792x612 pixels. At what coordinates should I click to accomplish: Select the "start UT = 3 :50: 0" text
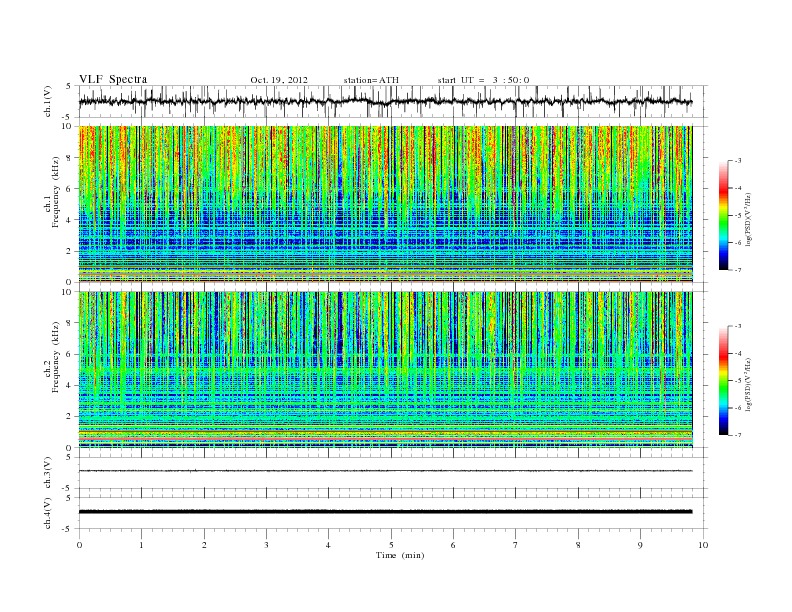pyautogui.click(x=483, y=80)
